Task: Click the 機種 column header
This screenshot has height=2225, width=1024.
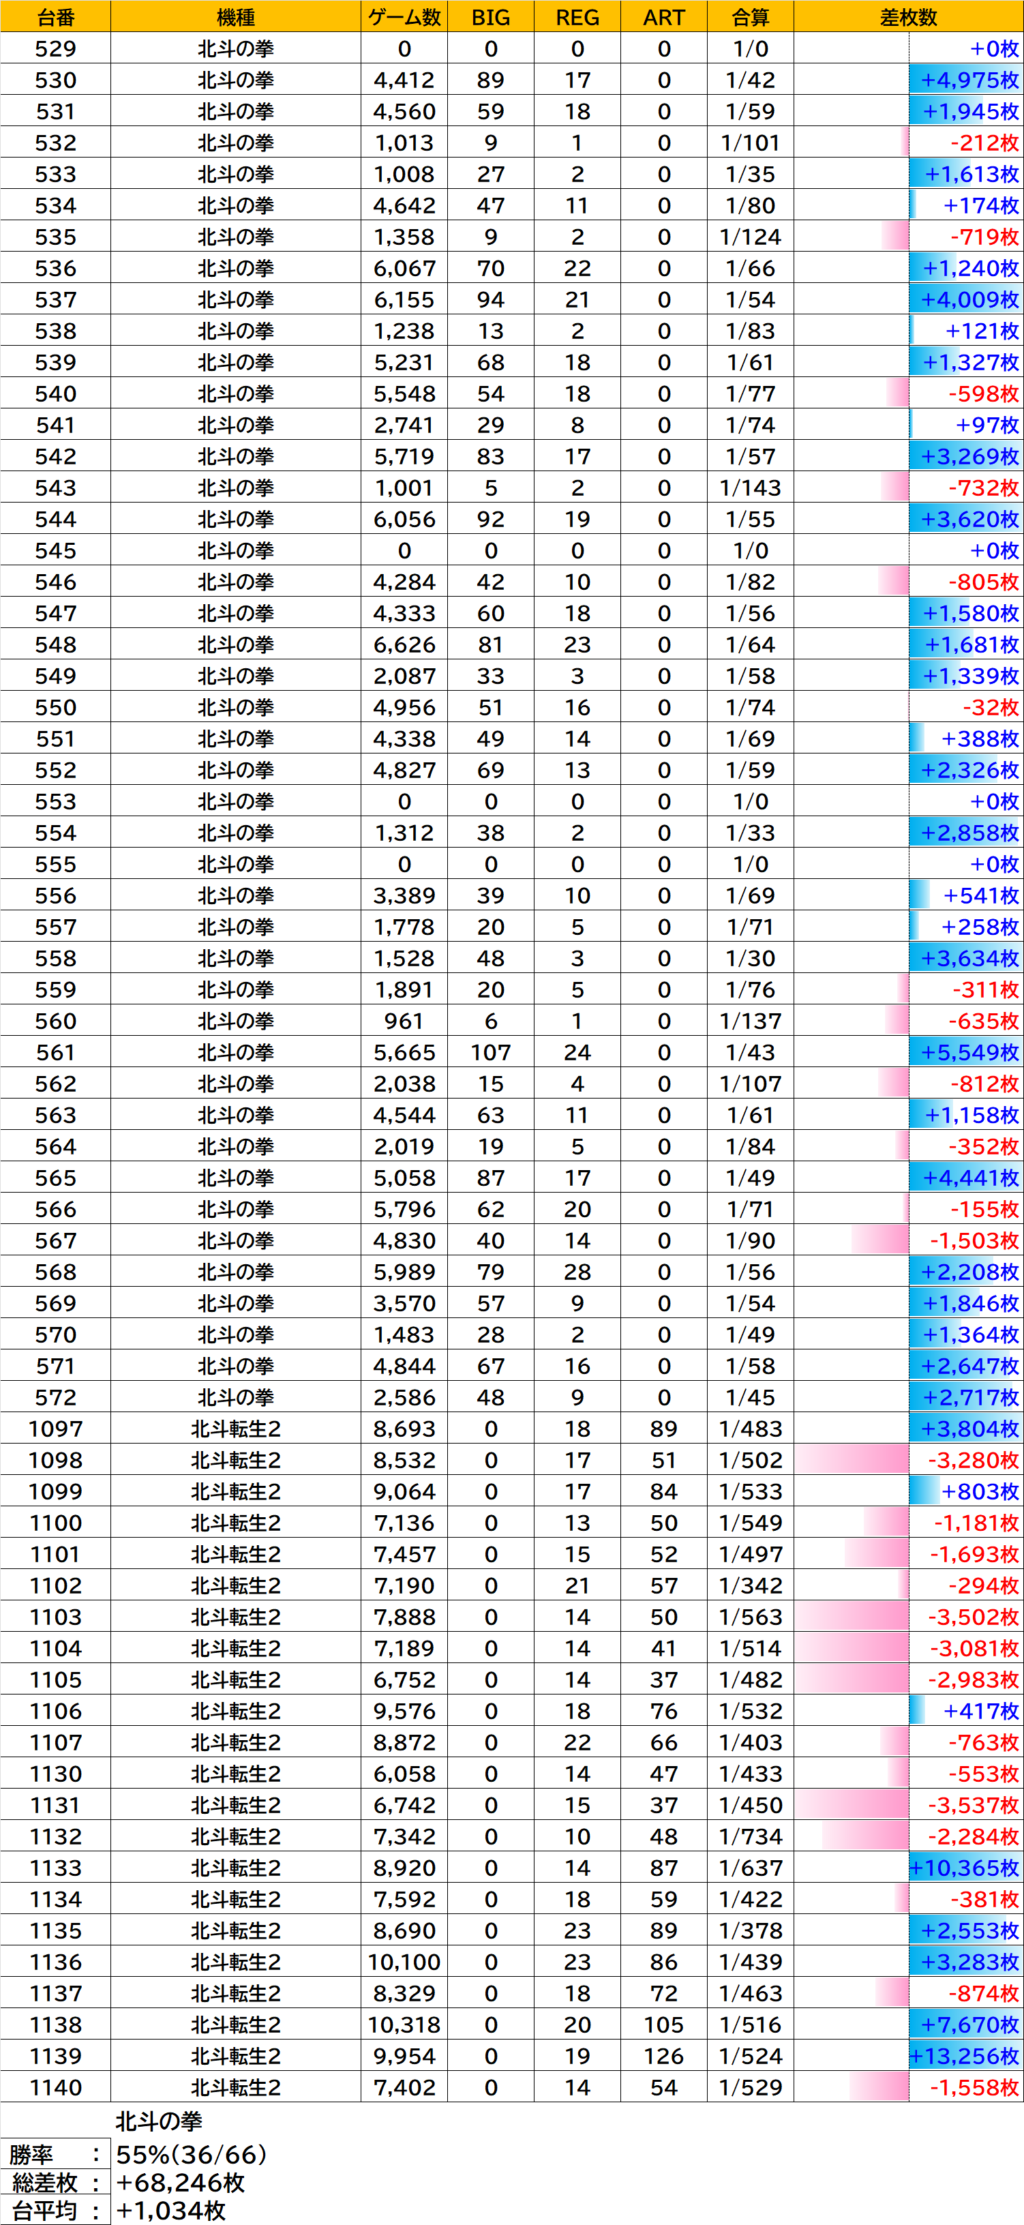Action: [235, 17]
